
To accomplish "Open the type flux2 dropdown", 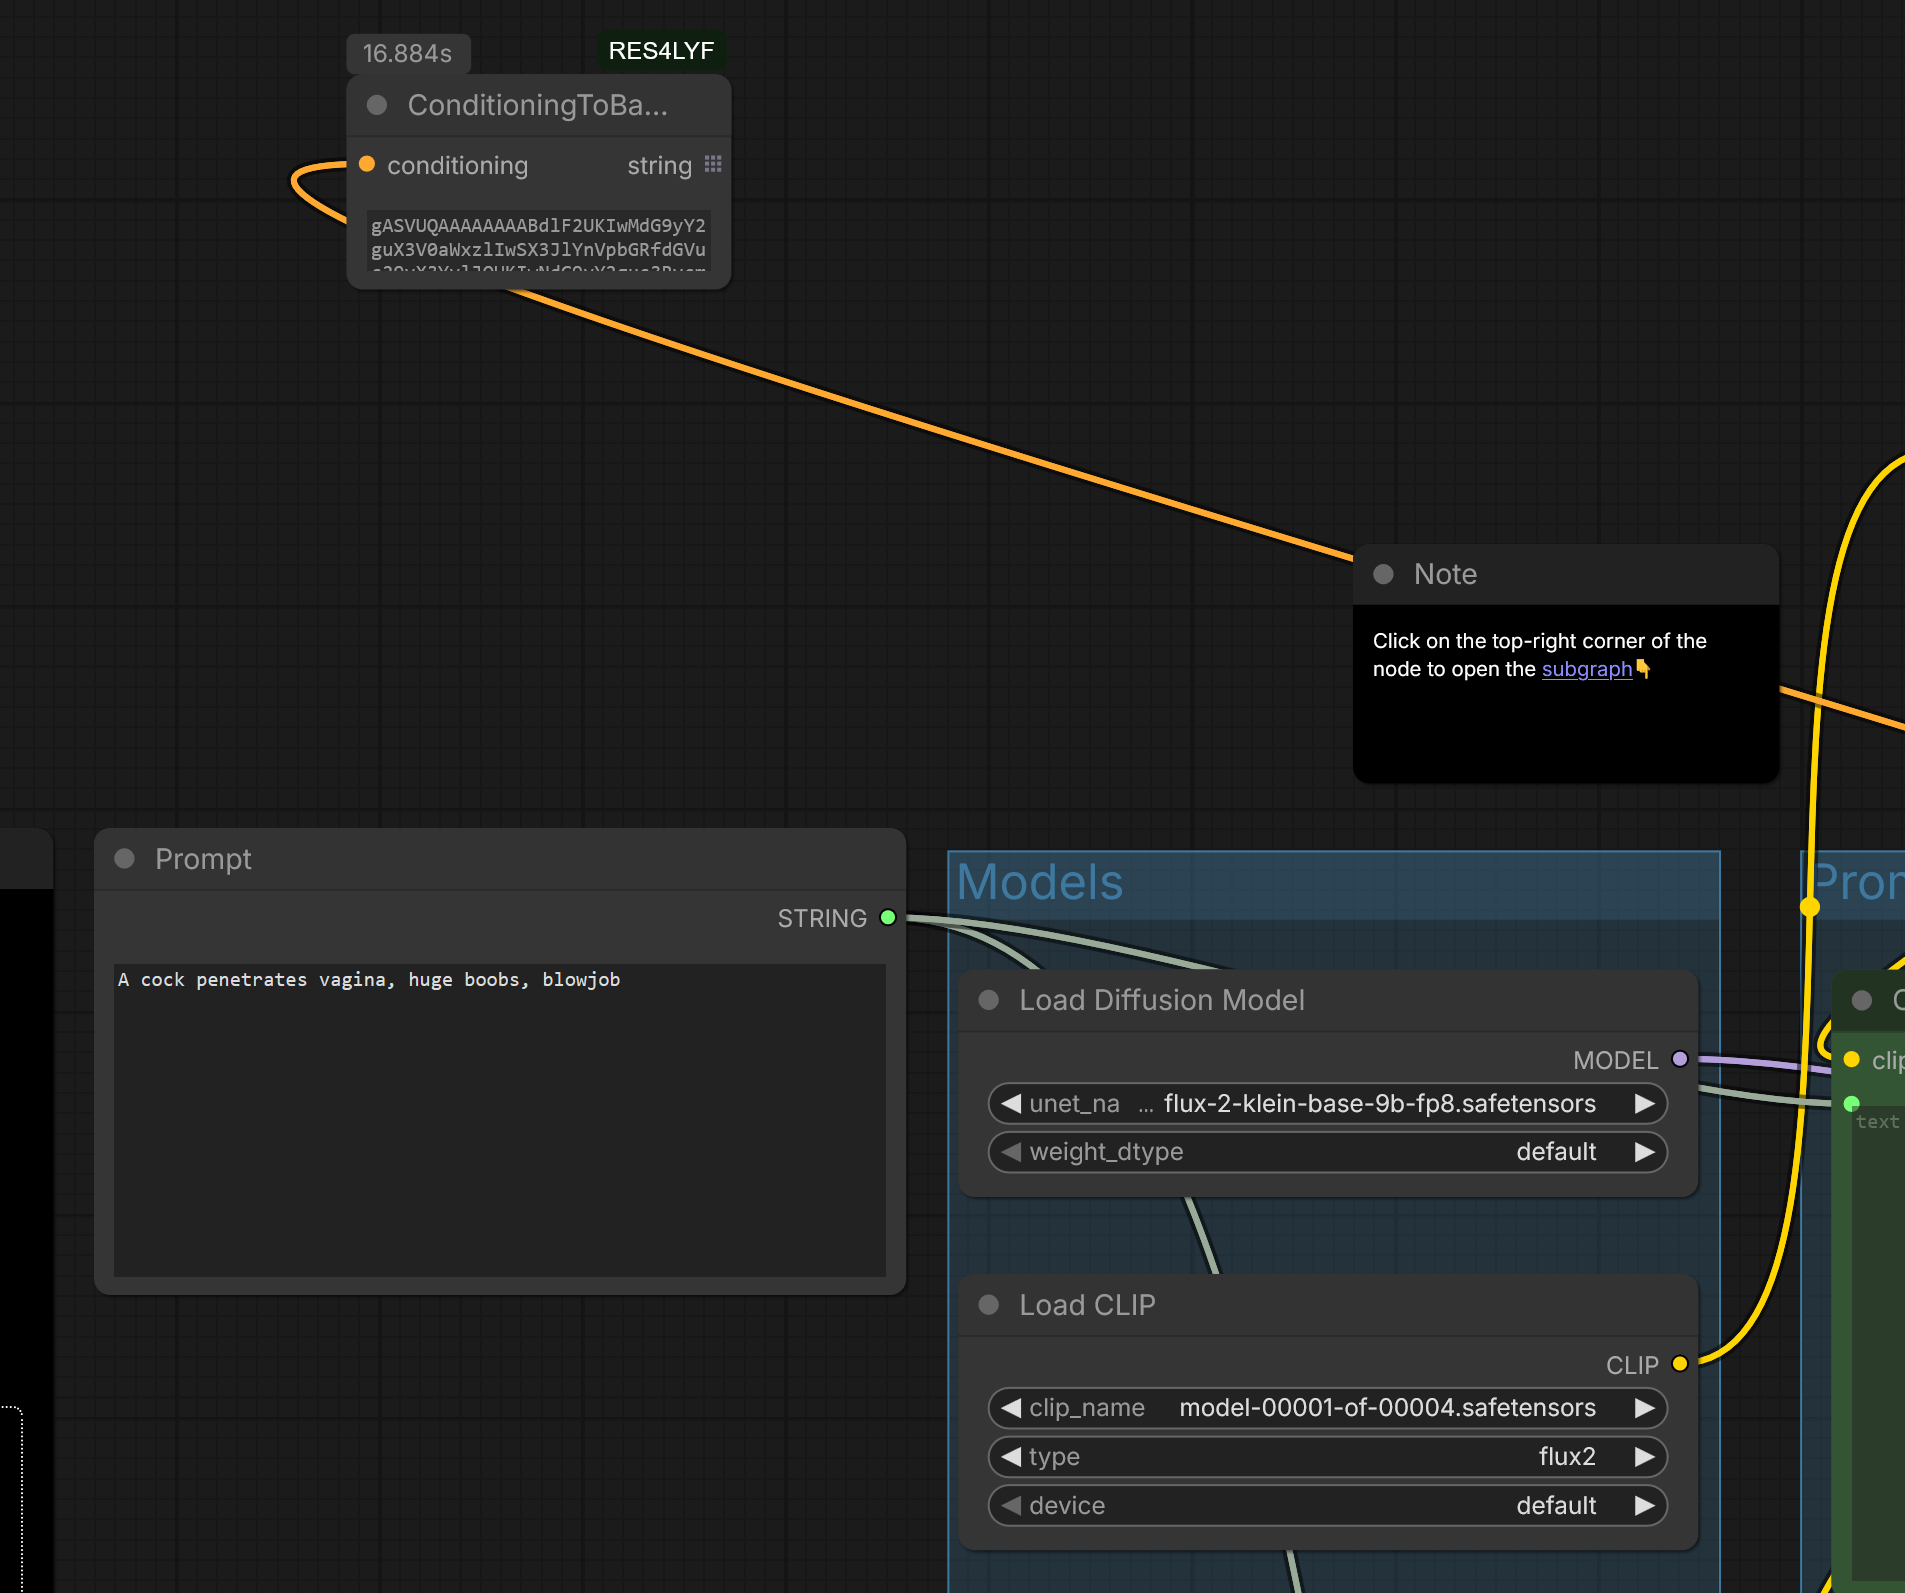I will tap(1328, 1456).
